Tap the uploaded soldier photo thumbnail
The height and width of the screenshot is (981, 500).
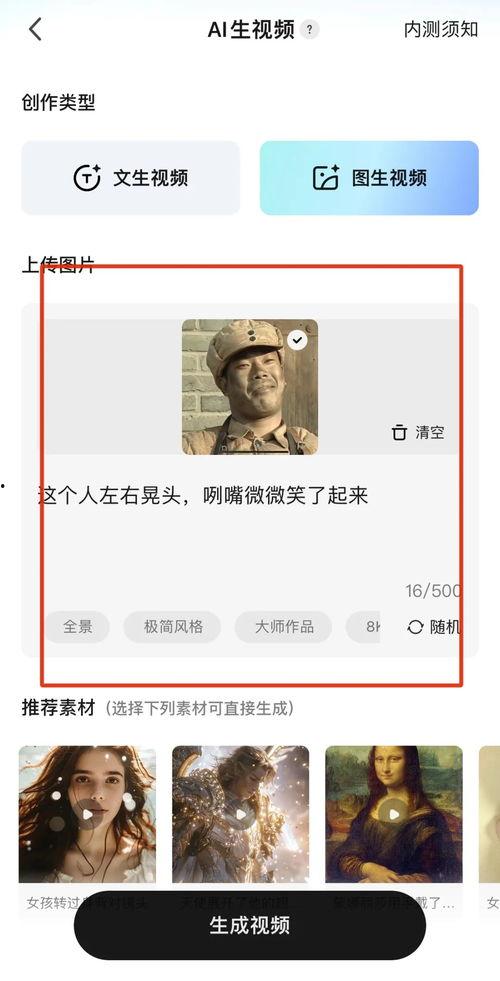coord(250,387)
